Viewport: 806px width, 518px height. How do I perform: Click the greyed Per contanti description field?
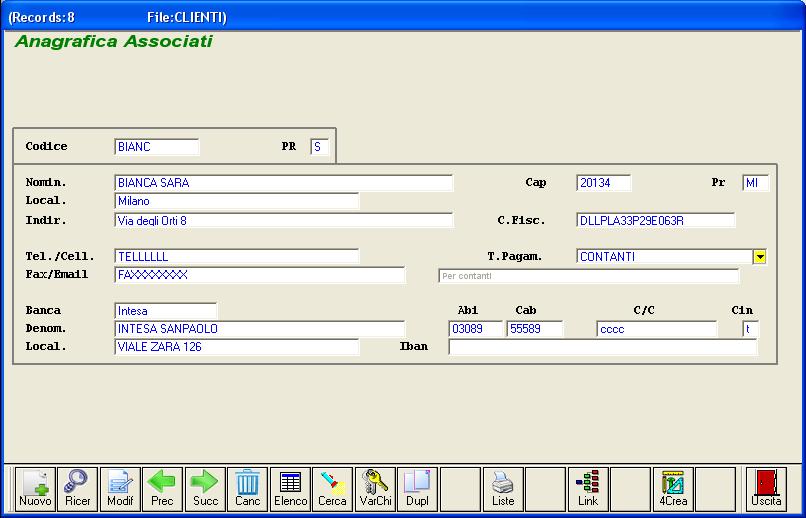click(x=589, y=276)
